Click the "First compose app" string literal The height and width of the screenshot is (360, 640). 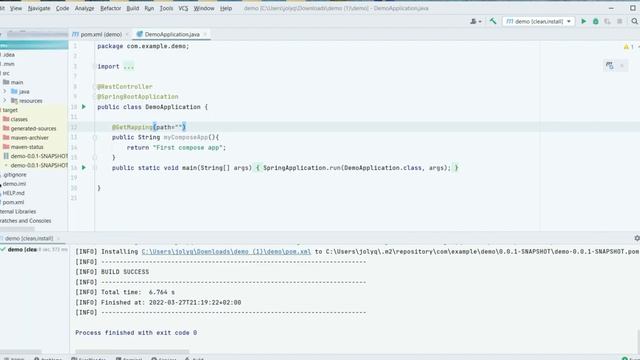[188, 148]
